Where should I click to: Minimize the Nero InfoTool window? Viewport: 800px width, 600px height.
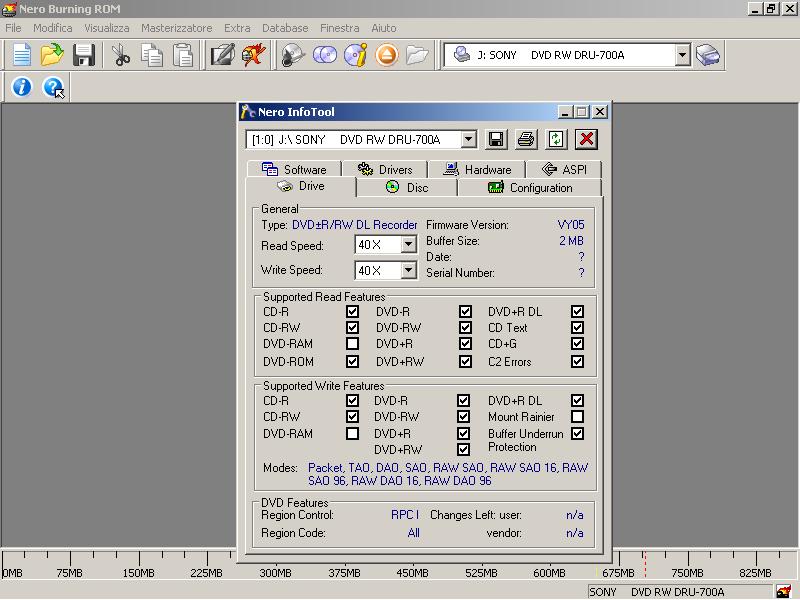click(565, 112)
